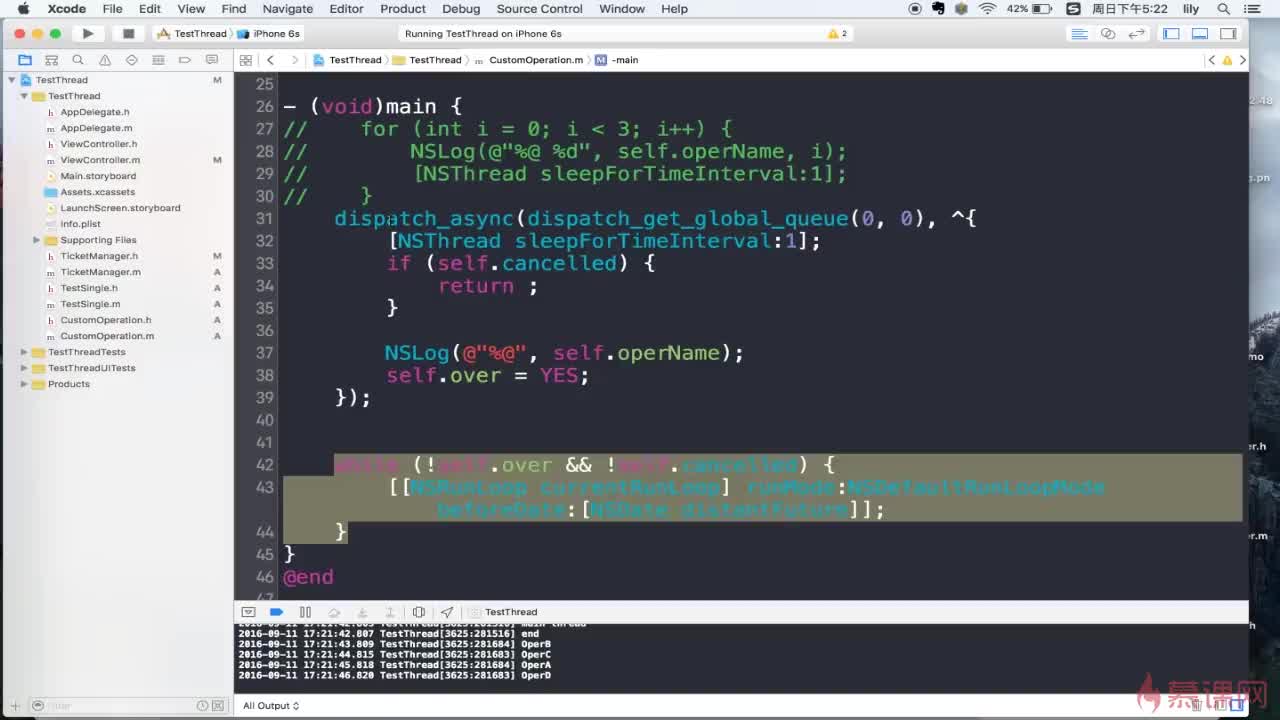This screenshot has width=1280, height=720.
Task: Open Notification Center in menu bar
Action: pyautogui.click(x=1253, y=9)
